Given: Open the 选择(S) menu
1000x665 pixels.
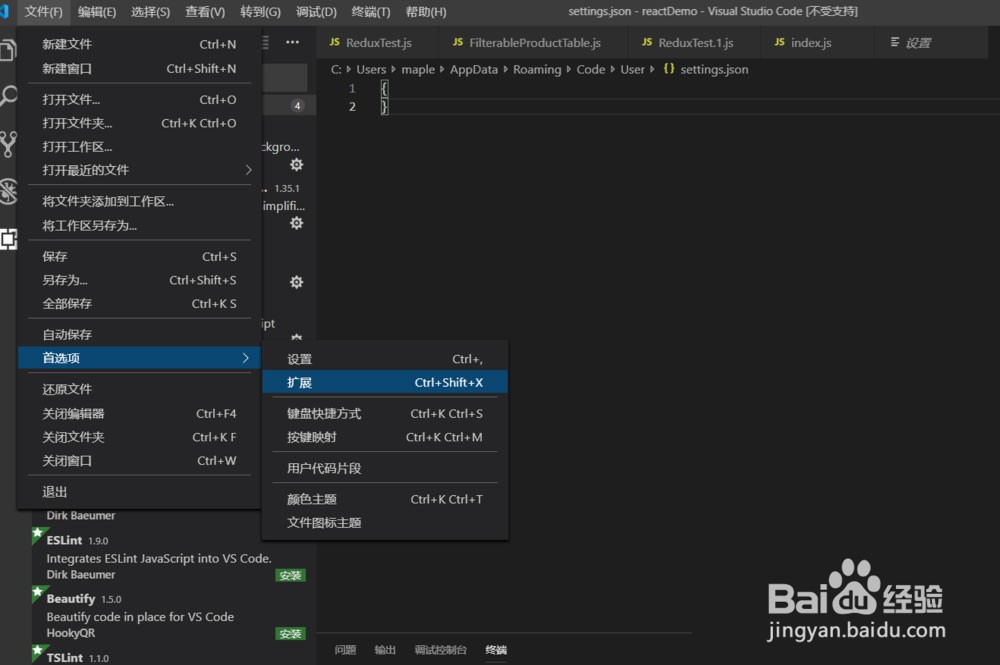Looking at the screenshot, I should tap(151, 11).
